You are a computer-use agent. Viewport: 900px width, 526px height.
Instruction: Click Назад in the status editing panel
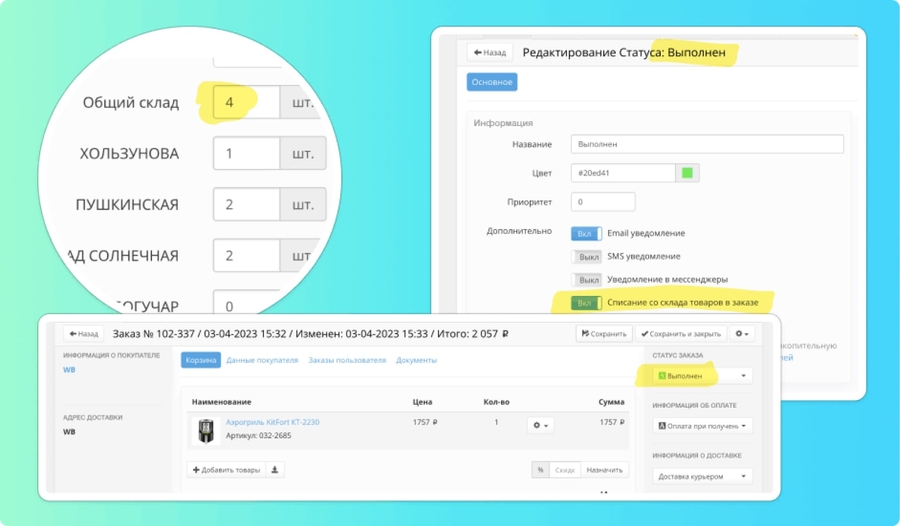[x=488, y=52]
